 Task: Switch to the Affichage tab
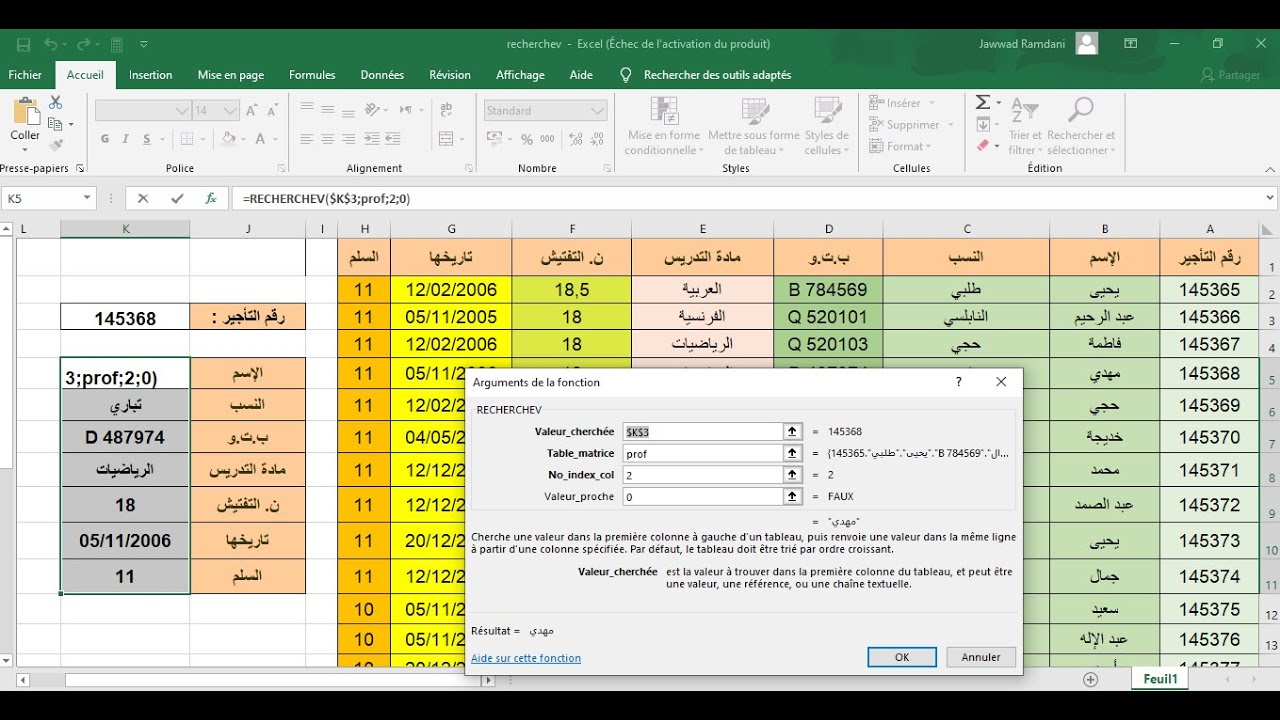pyautogui.click(x=520, y=75)
